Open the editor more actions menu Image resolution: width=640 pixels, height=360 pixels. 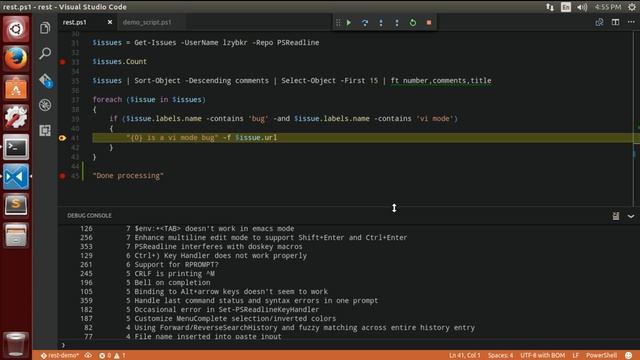[631, 22]
